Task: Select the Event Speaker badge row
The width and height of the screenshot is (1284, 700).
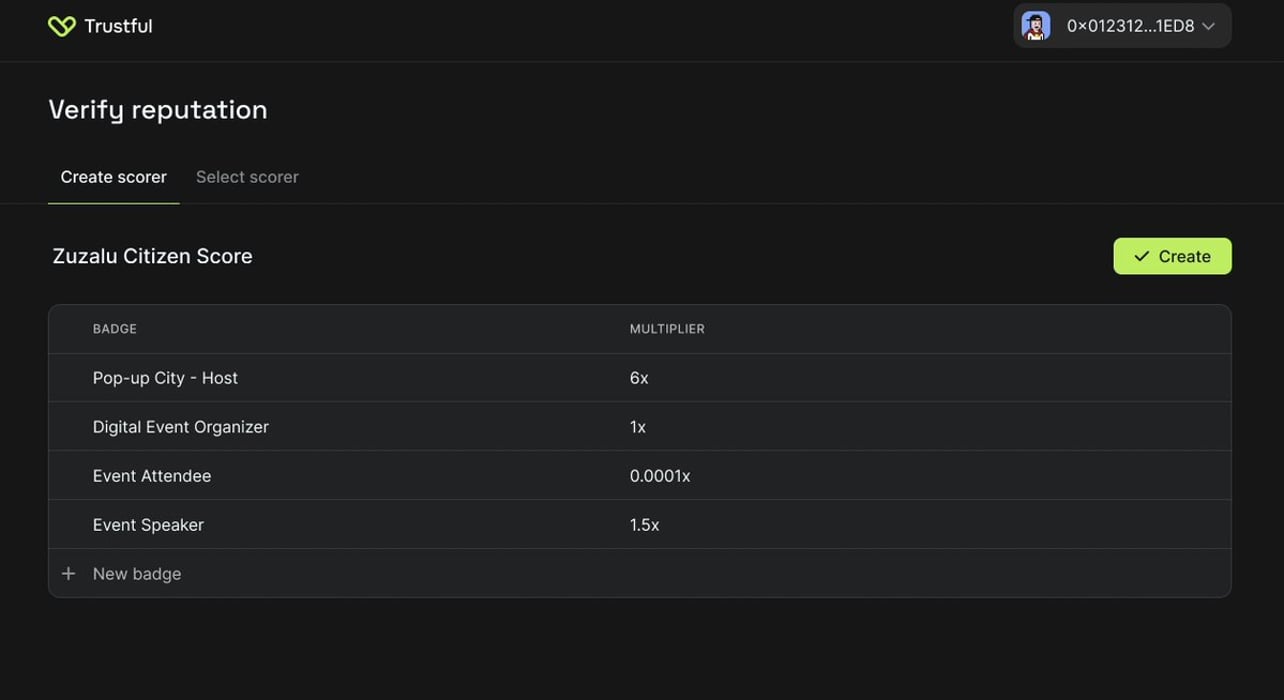Action: [640, 525]
